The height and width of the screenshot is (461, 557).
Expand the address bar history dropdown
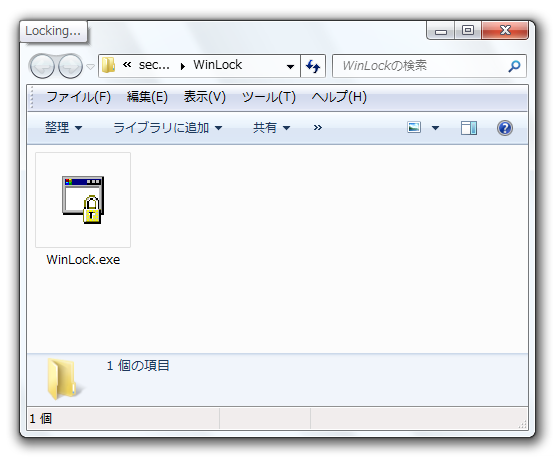(290, 66)
